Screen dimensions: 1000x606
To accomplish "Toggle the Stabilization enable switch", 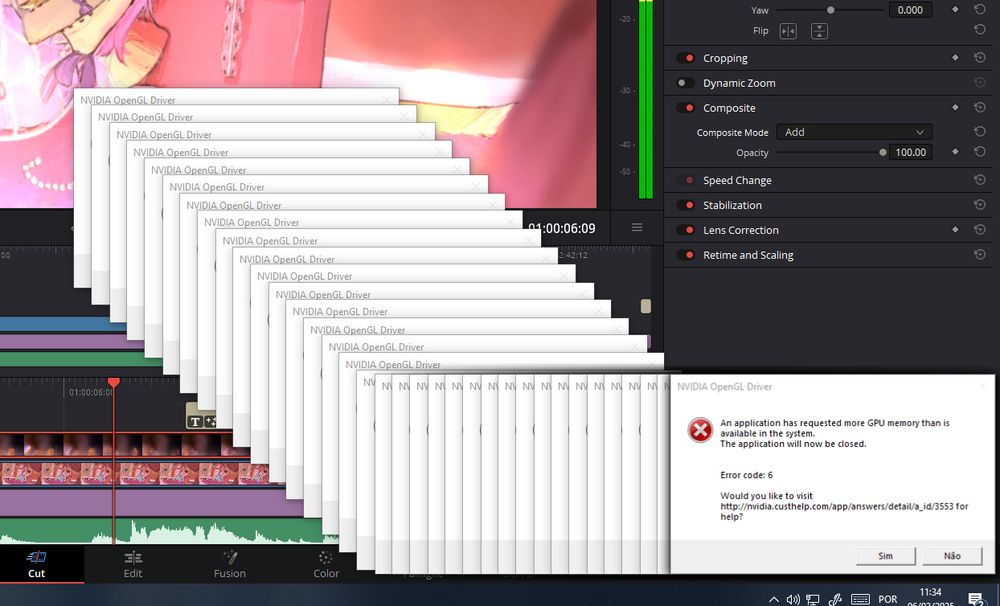I will (686, 205).
